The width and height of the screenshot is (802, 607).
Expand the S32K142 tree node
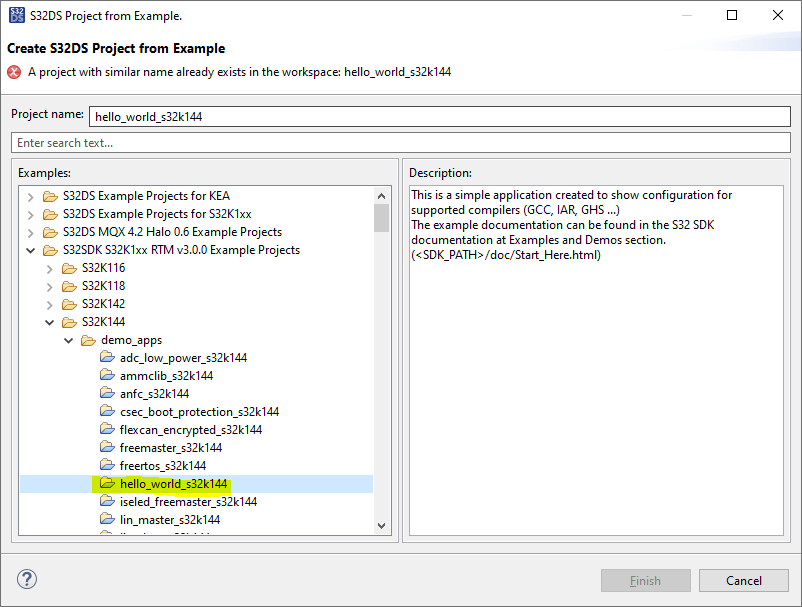50,305
